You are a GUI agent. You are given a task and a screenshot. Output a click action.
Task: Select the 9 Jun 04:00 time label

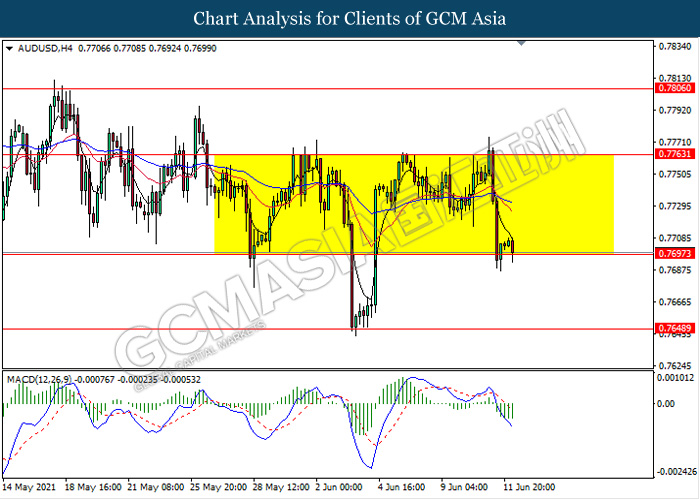point(464,487)
